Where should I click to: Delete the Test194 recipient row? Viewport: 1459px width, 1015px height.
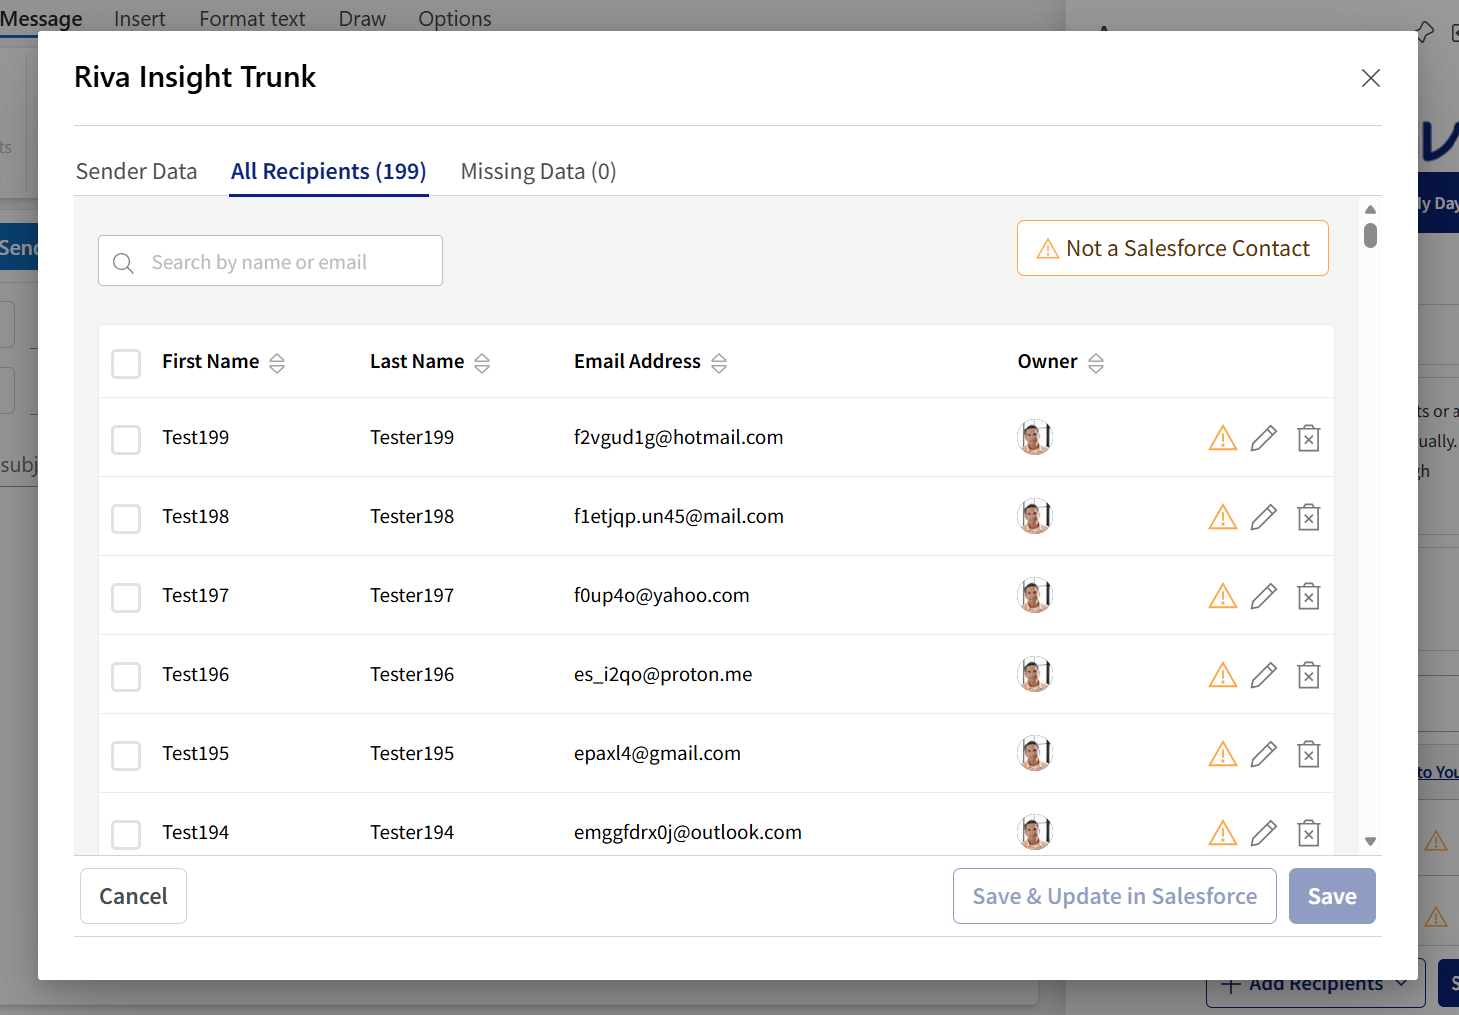pyautogui.click(x=1308, y=833)
